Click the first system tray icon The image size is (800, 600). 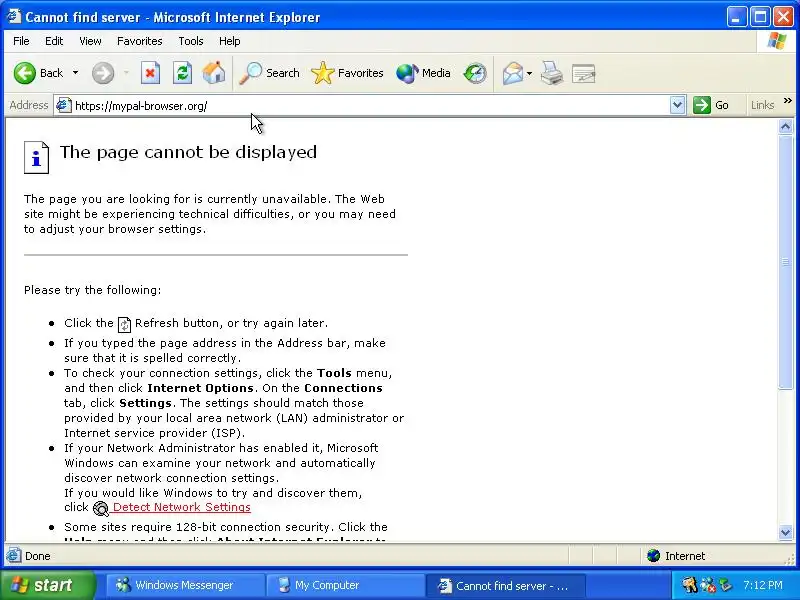coord(689,585)
